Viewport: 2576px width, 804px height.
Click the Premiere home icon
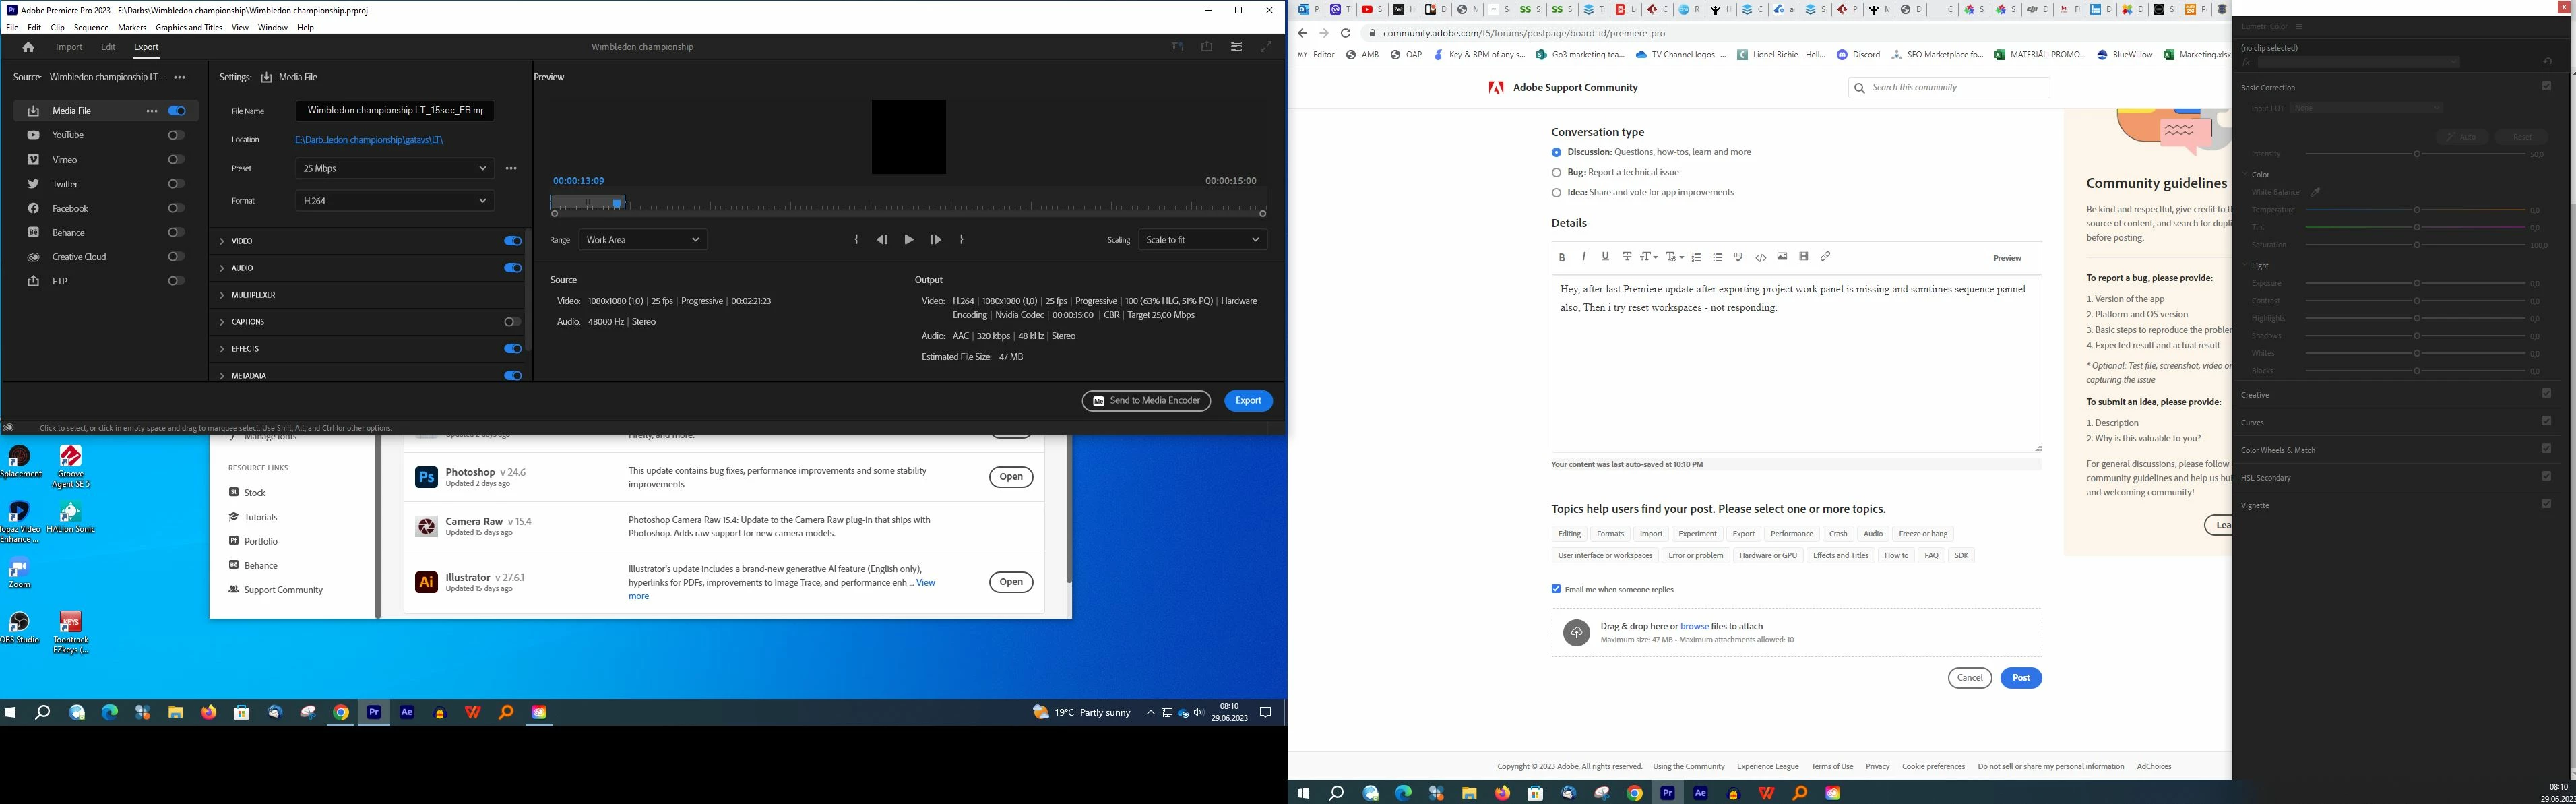[28, 47]
